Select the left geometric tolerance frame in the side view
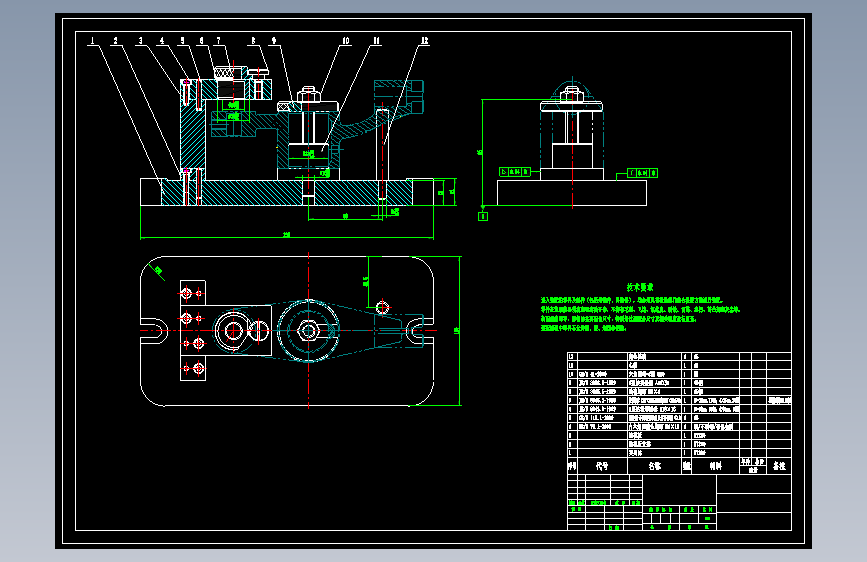The width and height of the screenshot is (867, 562). pos(515,172)
